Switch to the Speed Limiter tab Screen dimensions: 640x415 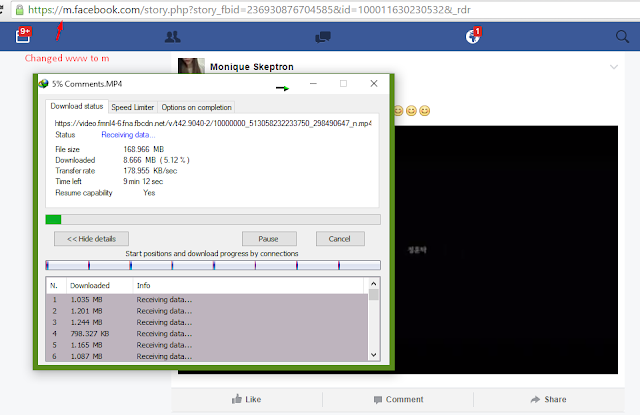[x=133, y=107]
